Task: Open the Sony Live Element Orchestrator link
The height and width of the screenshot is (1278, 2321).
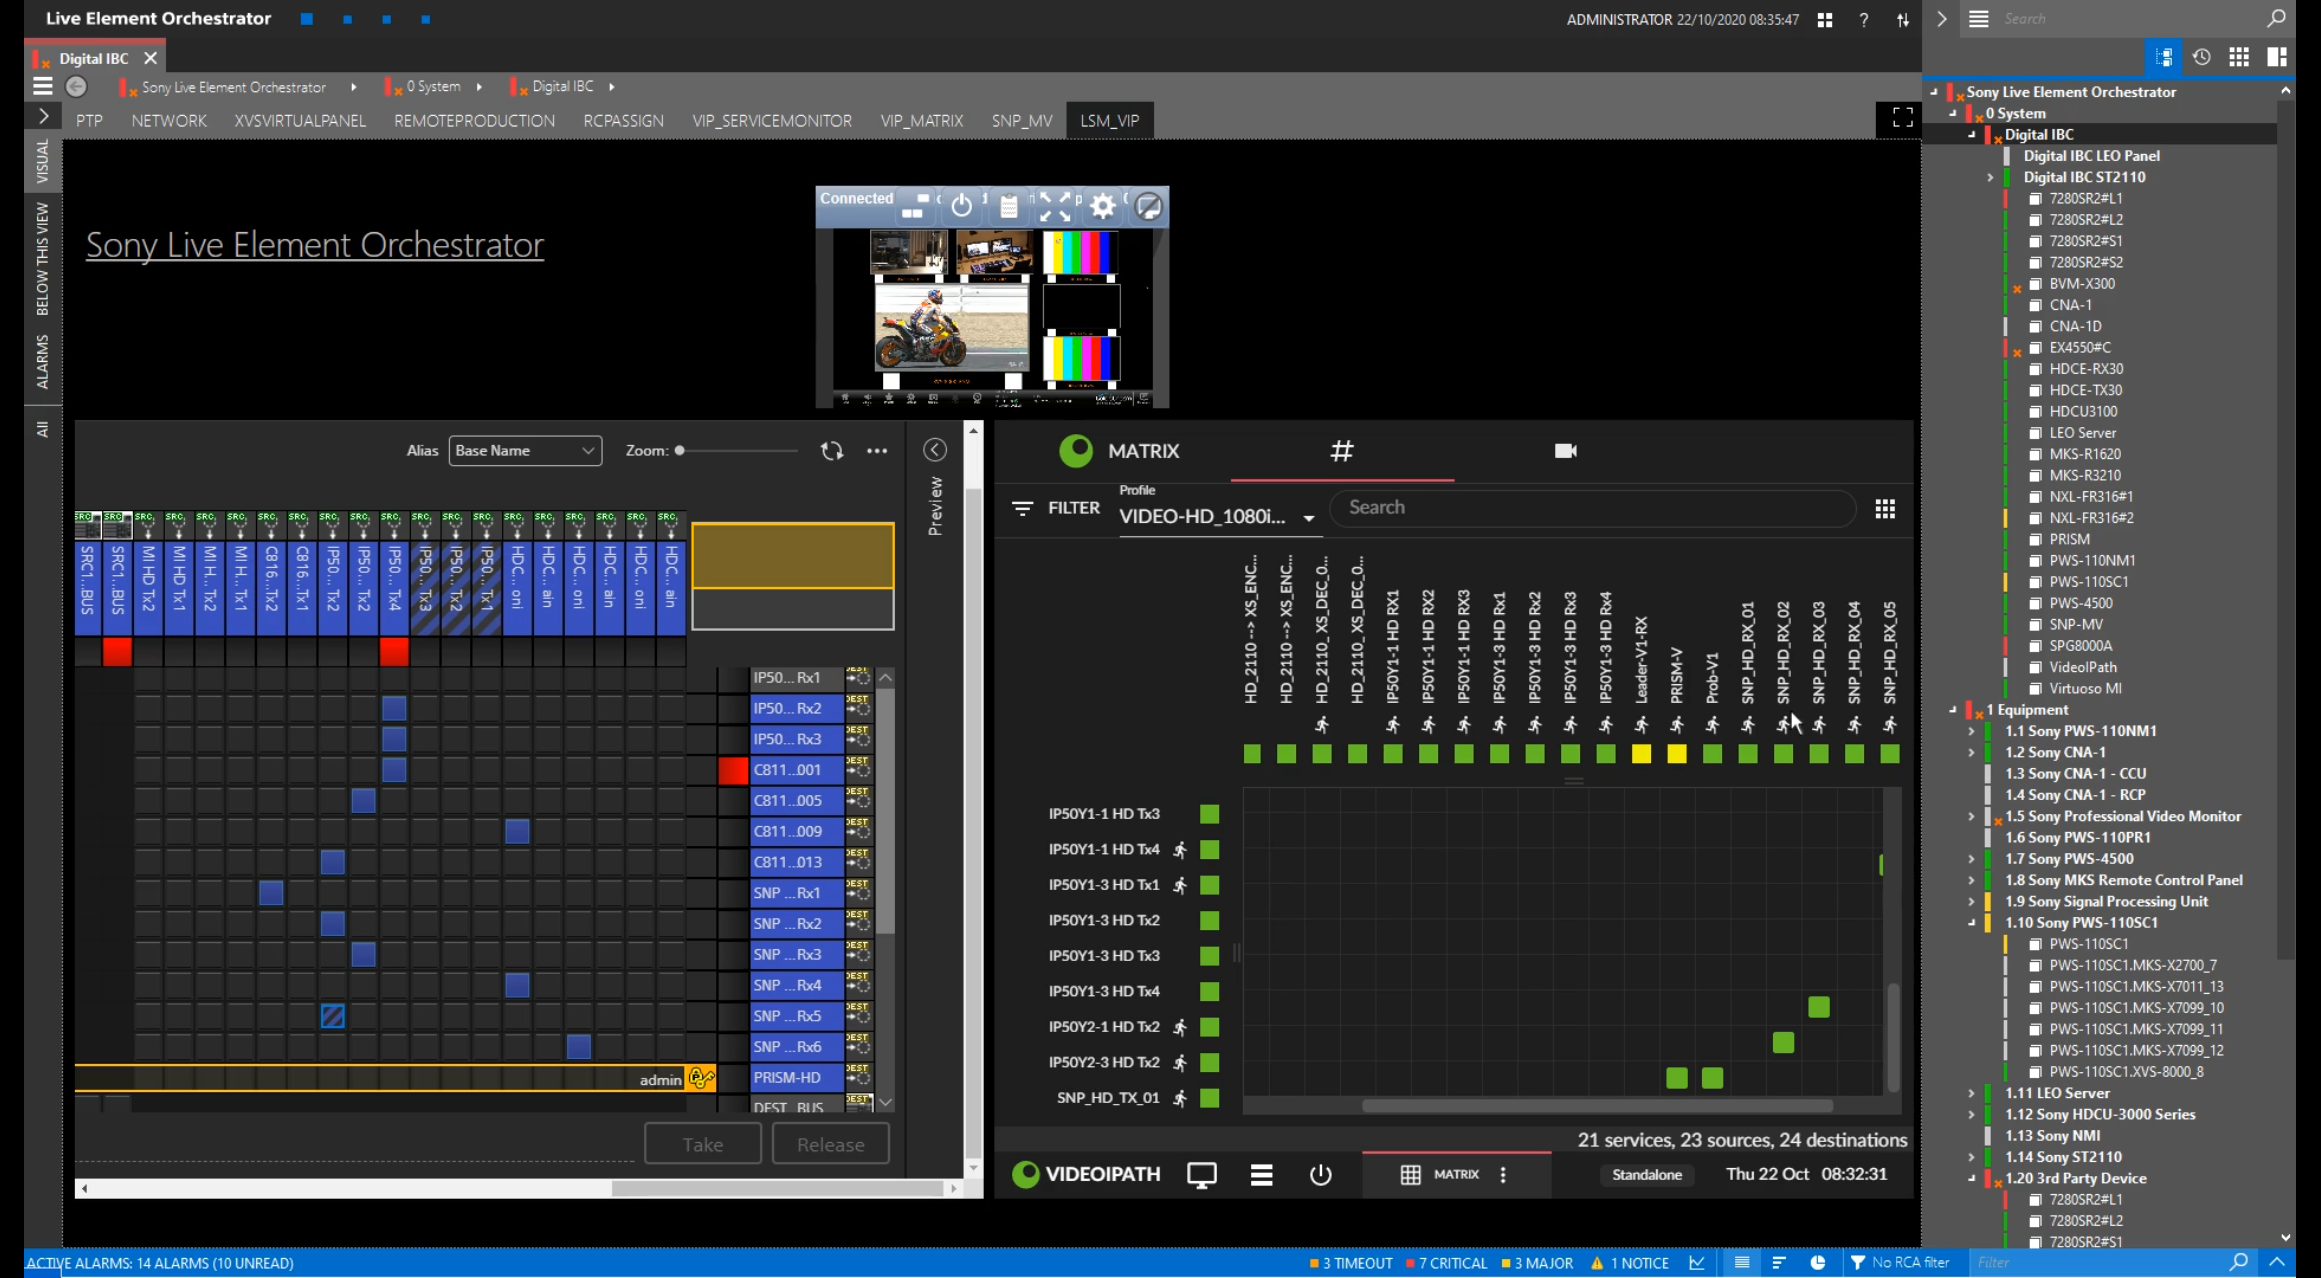Action: 315,245
